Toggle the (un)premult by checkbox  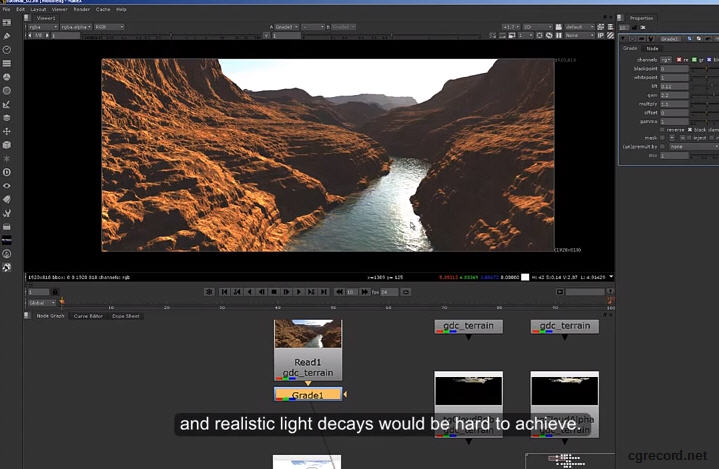click(662, 147)
